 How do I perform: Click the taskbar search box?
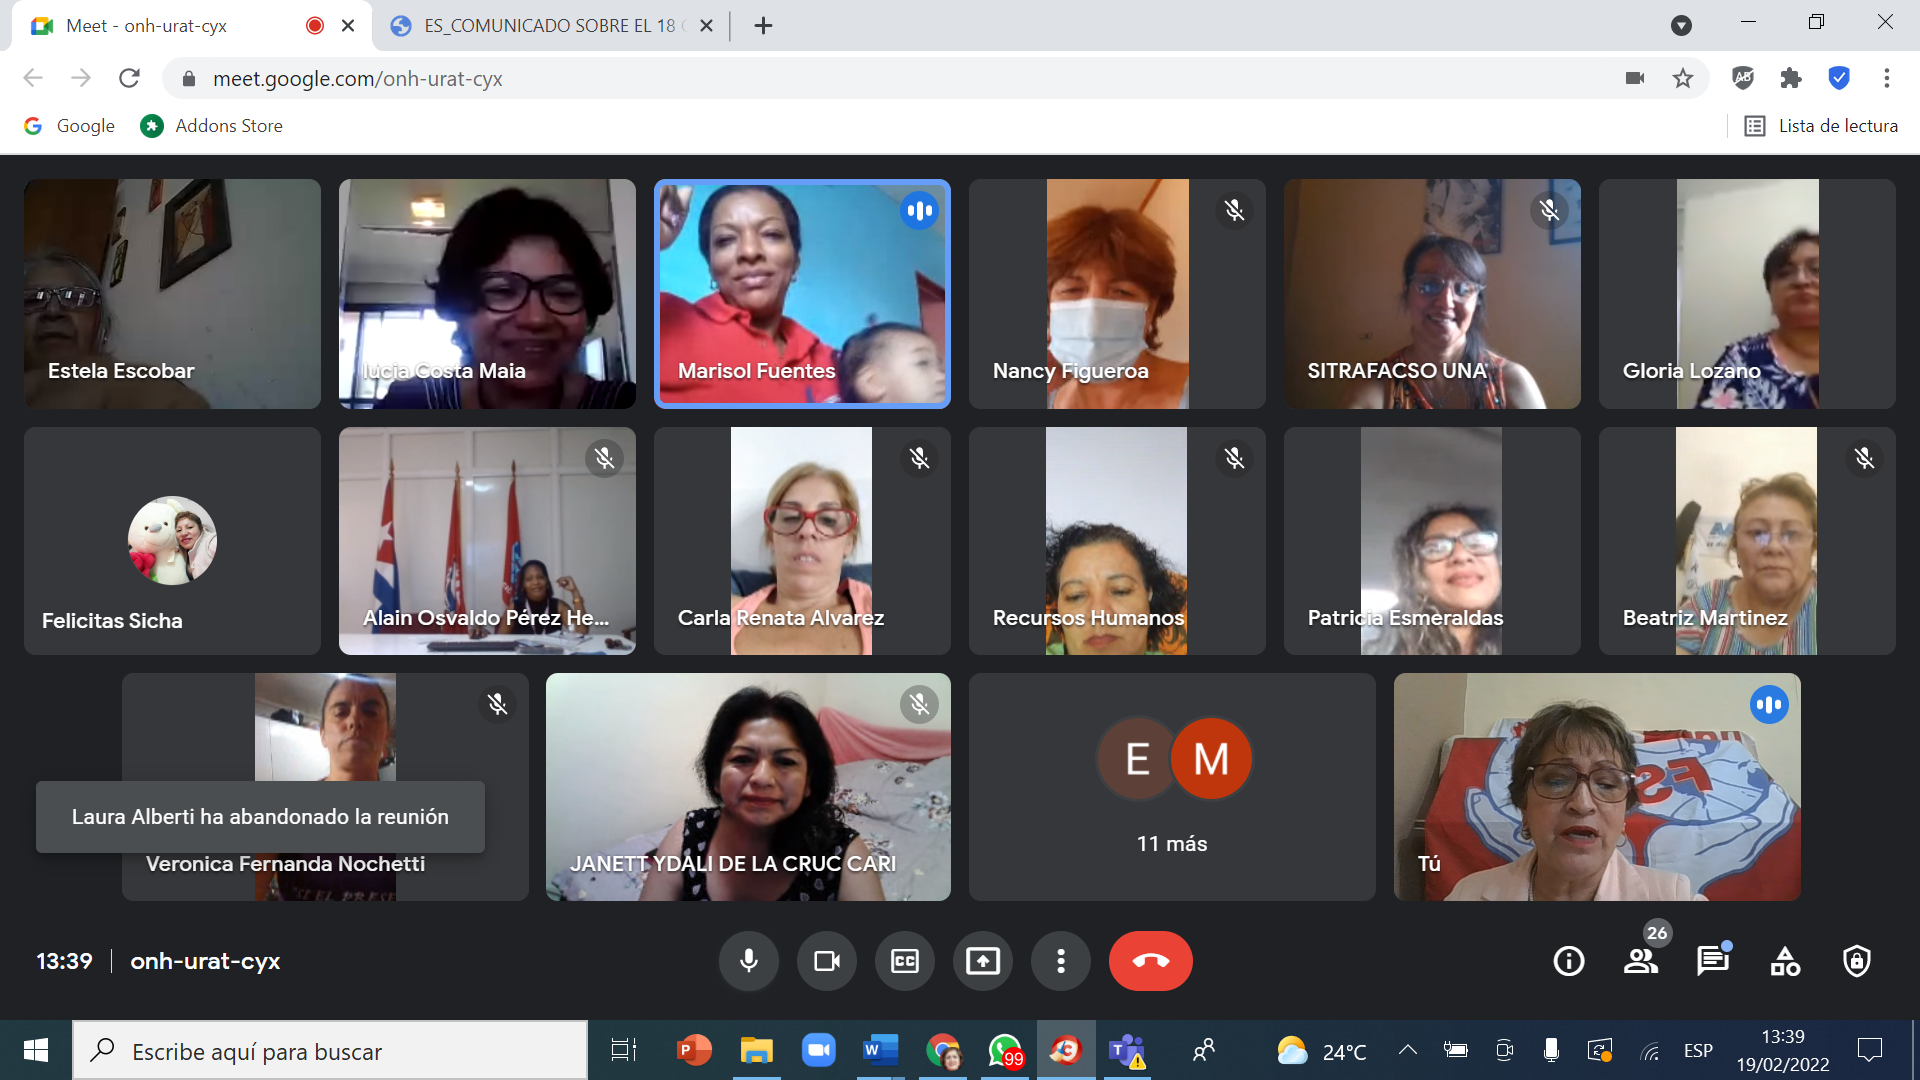tap(330, 1050)
